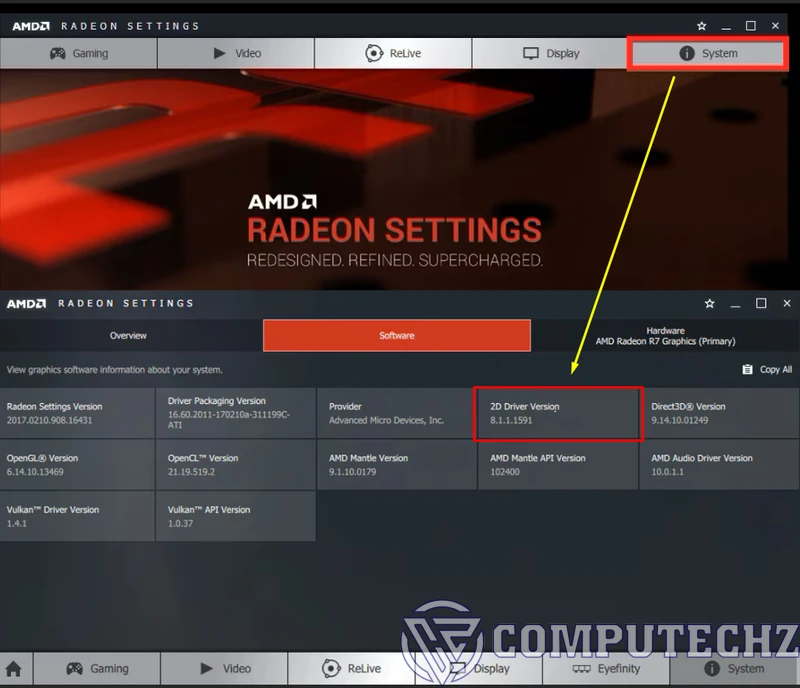
Task: Open Display tab in the splash window
Action: coord(551,53)
